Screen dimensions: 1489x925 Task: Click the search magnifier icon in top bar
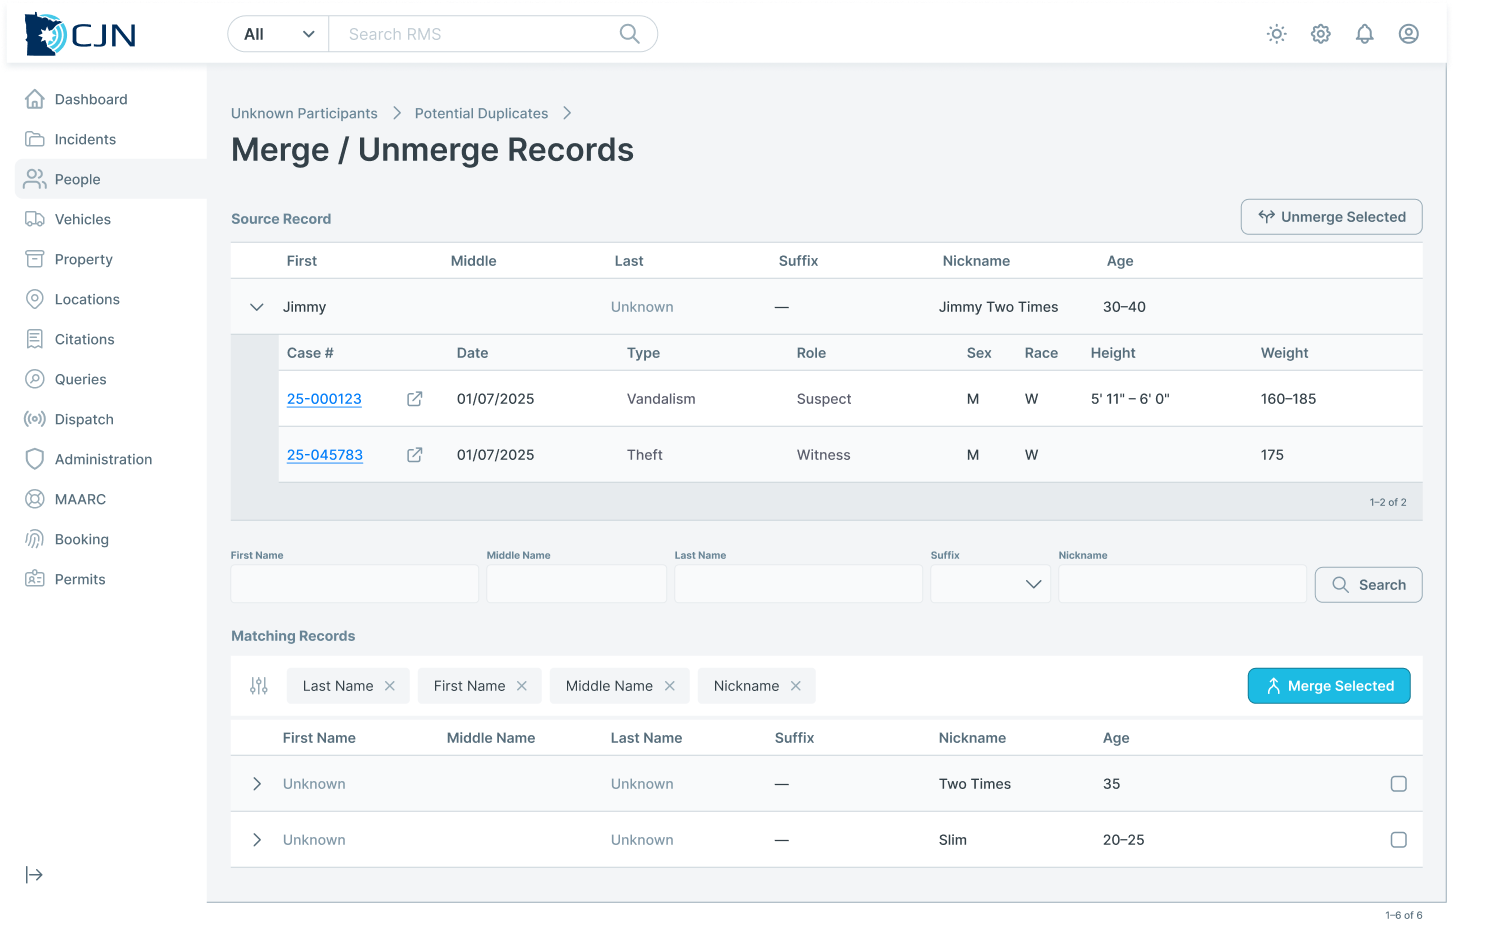[x=630, y=34]
